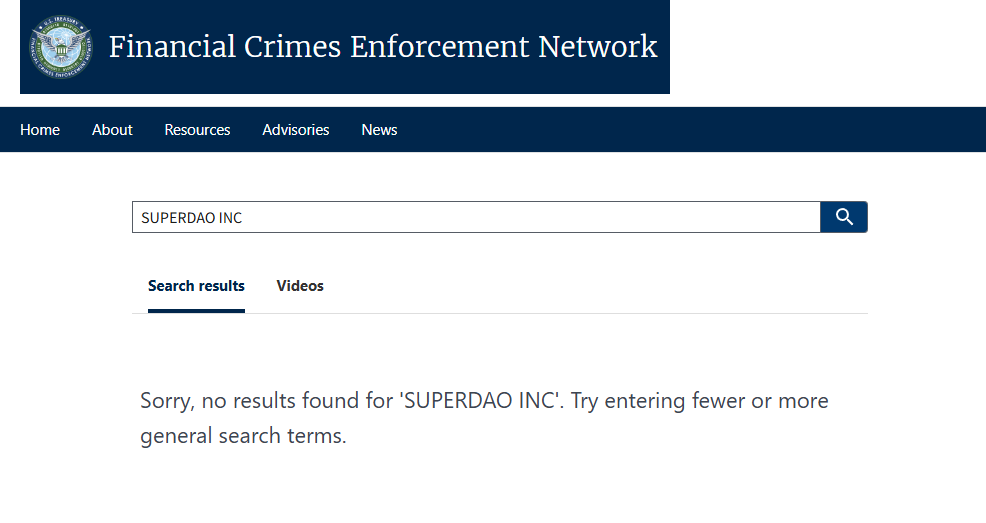Open the About menu item
The height and width of the screenshot is (523, 986).
point(112,130)
